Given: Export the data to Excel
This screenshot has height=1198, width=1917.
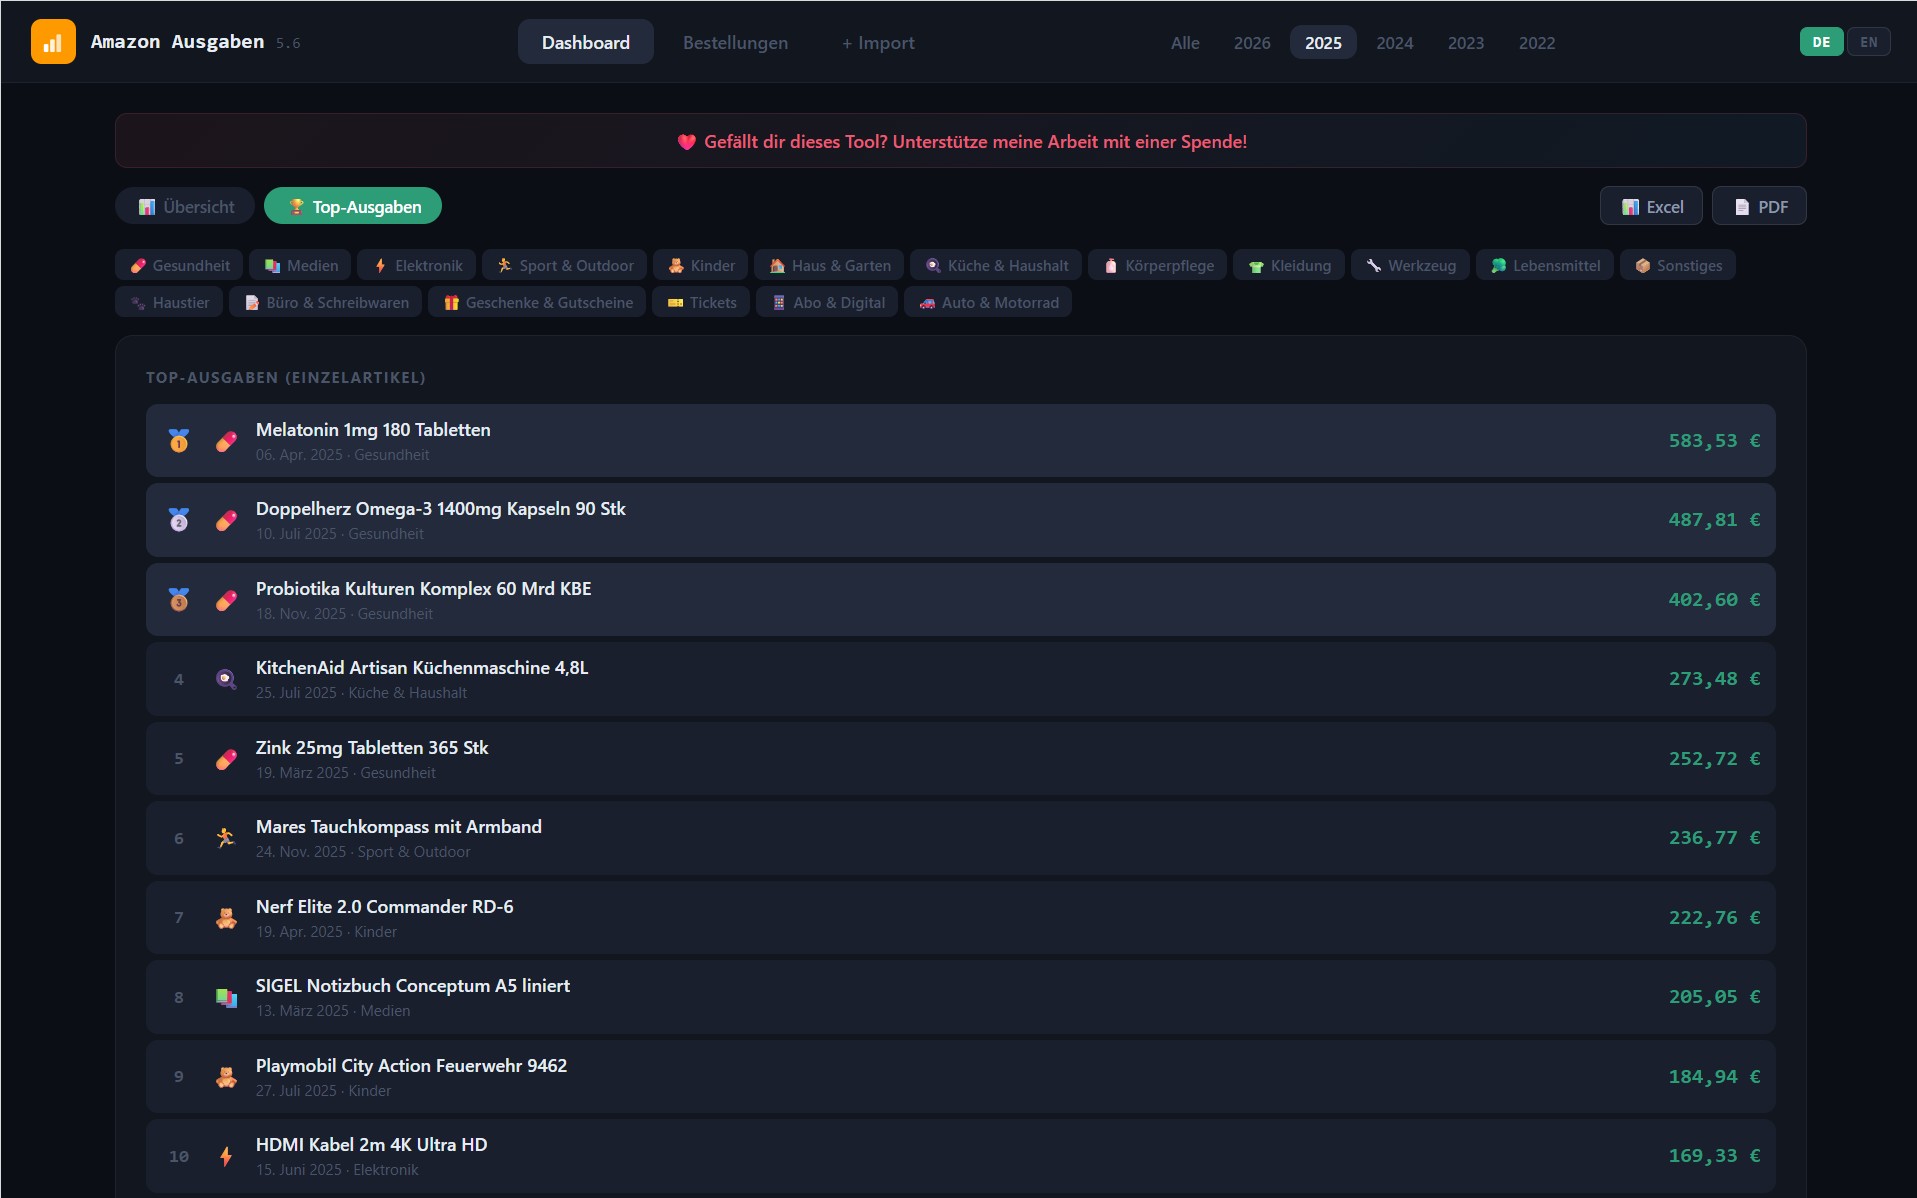Looking at the screenshot, I should tap(1652, 206).
